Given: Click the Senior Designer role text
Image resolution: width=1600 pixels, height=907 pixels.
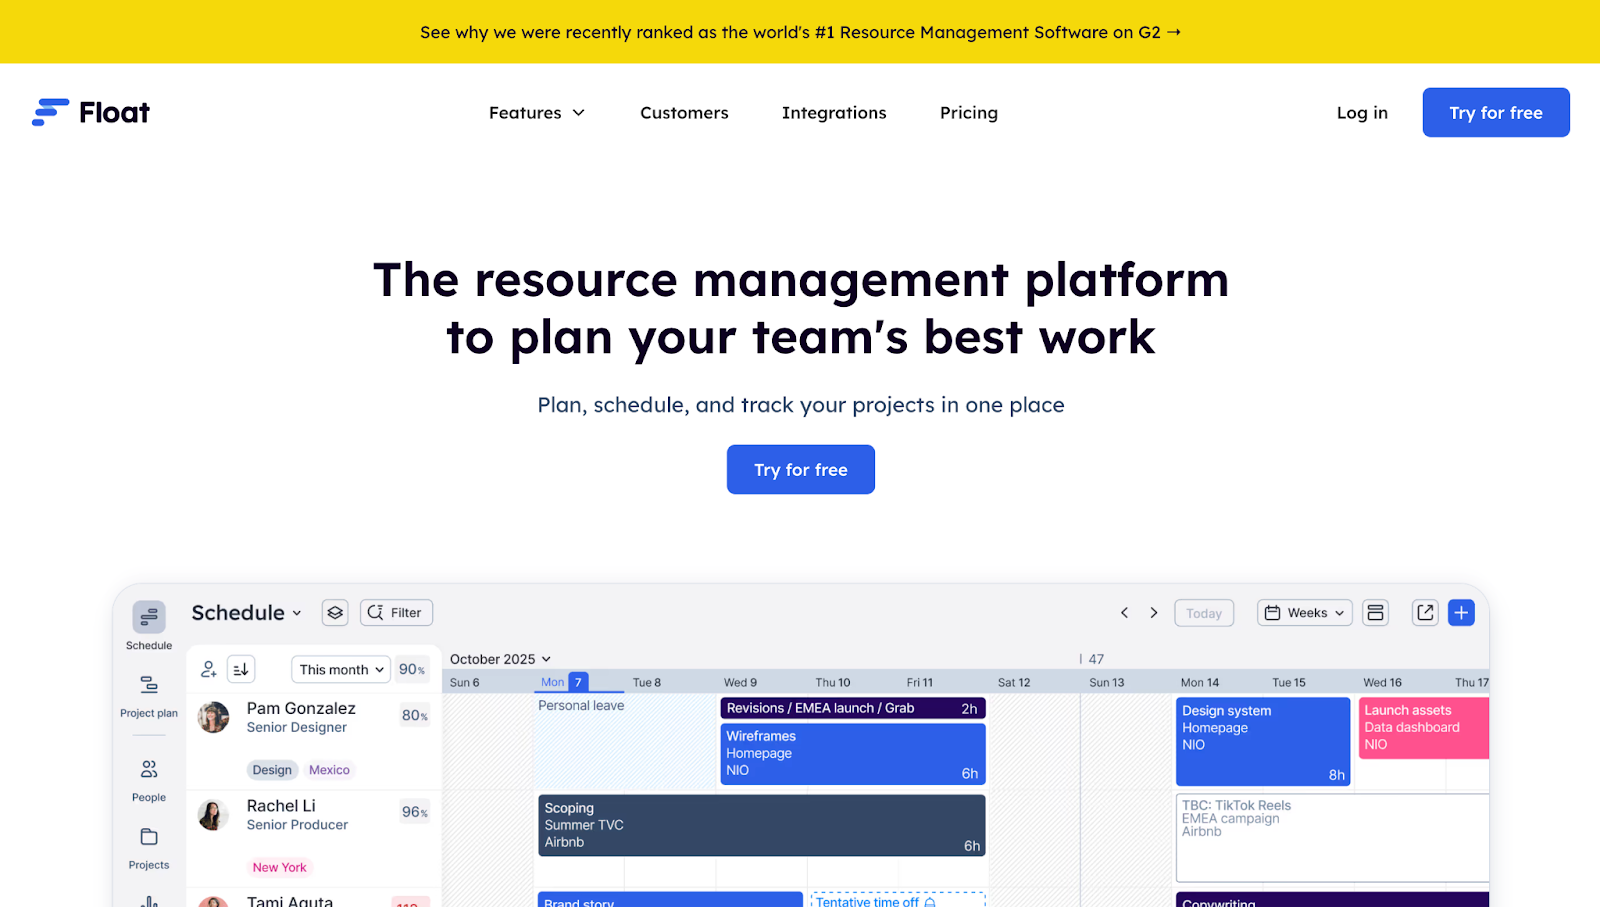Looking at the screenshot, I should click(x=297, y=728).
